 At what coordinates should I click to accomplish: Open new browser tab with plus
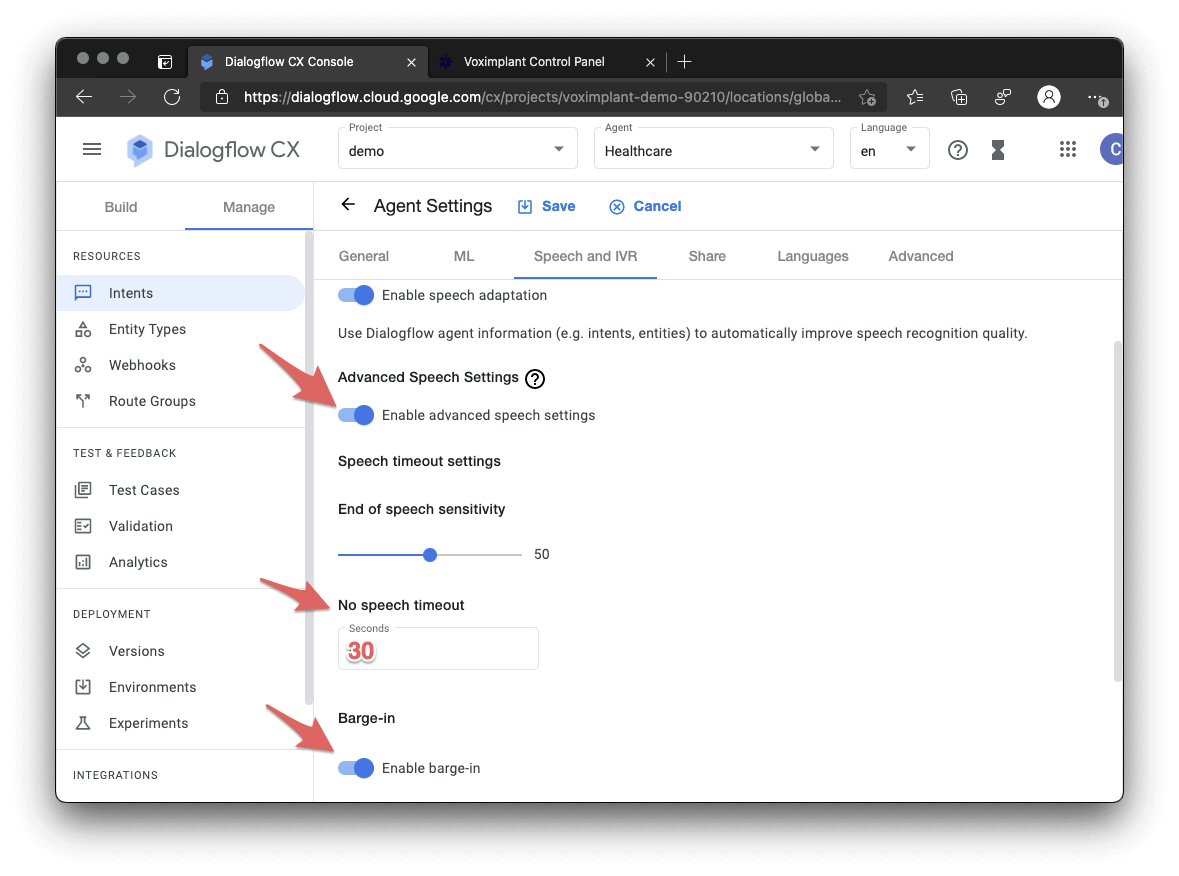click(684, 62)
